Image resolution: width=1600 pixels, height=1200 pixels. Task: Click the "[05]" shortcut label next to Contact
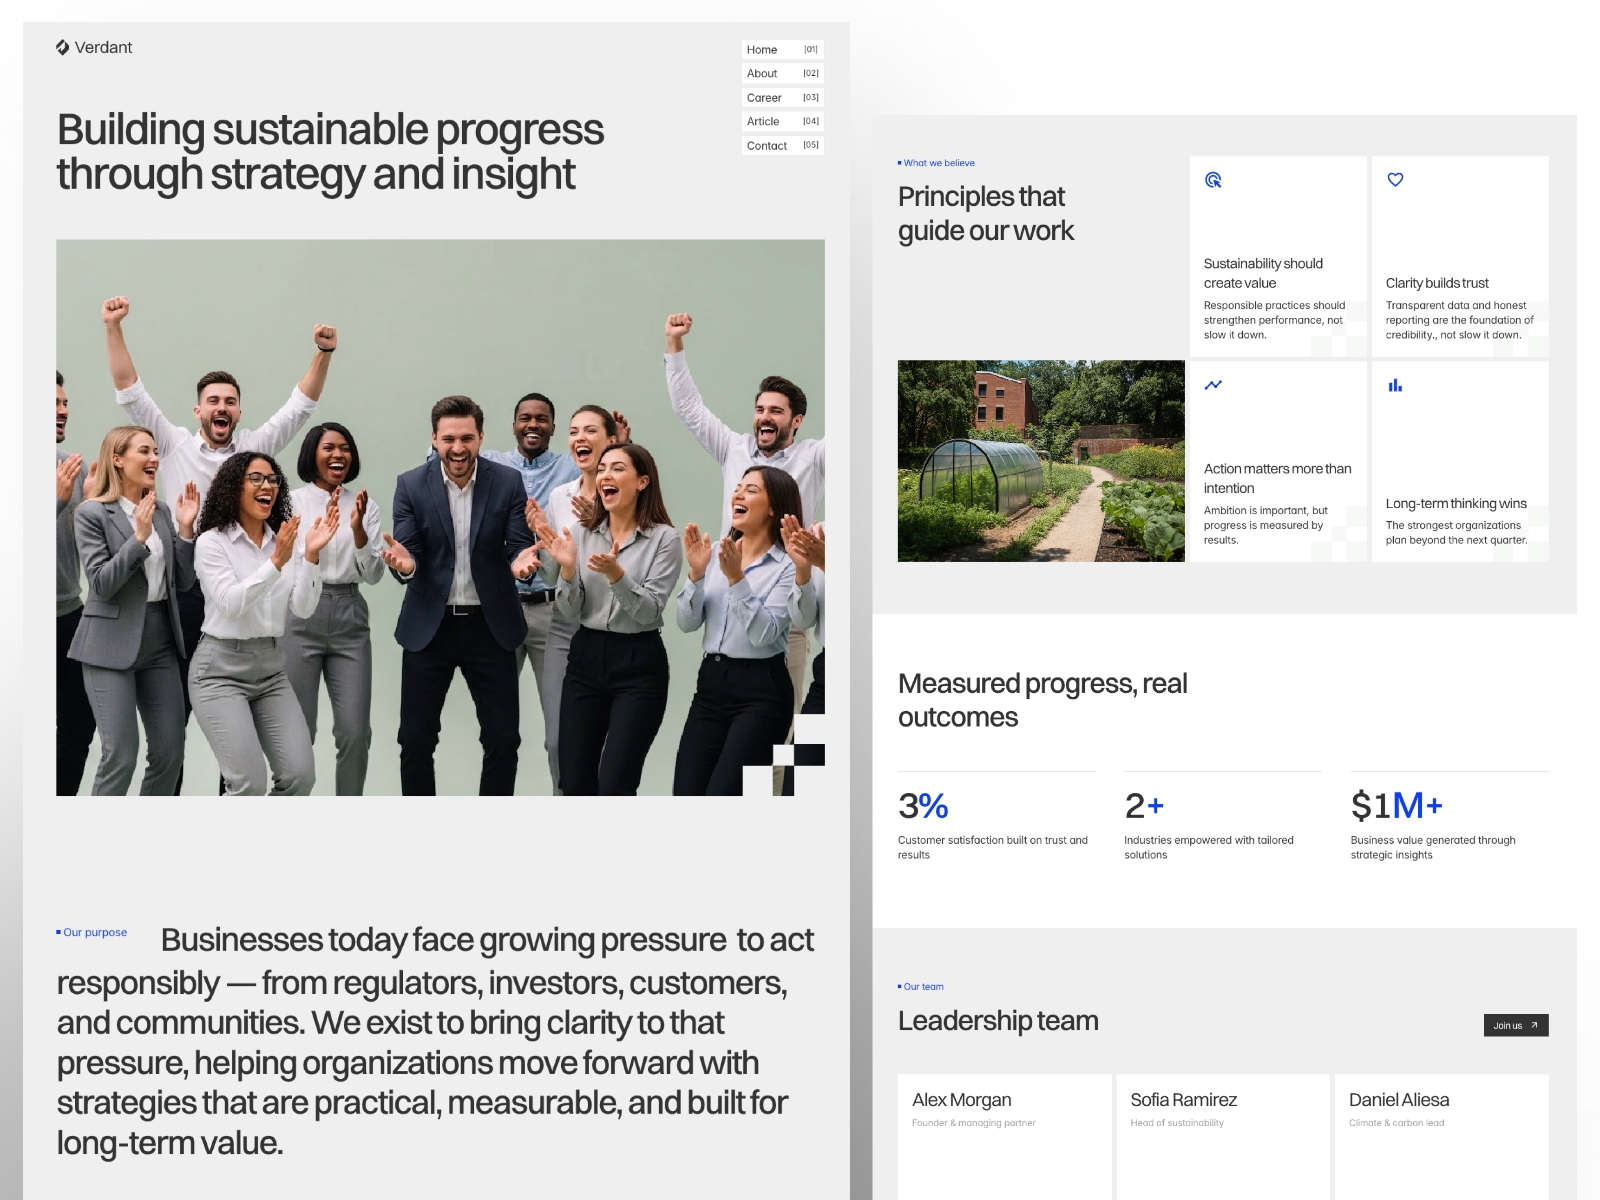pyautogui.click(x=811, y=145)
